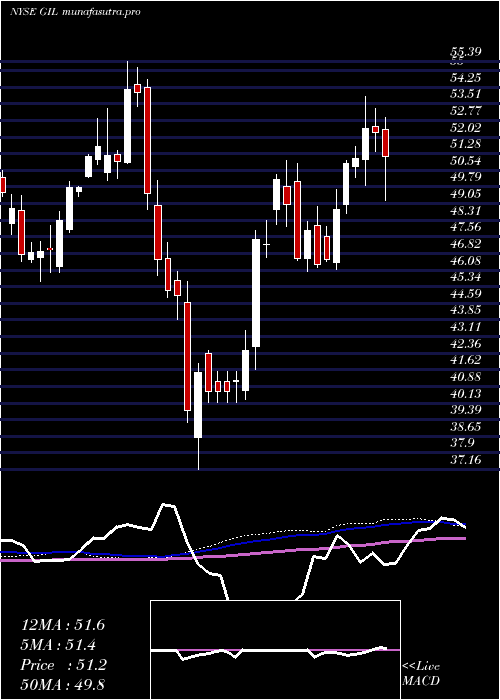
Task: Select the 47.56 price axis label
Action: (x=465, y=227)
